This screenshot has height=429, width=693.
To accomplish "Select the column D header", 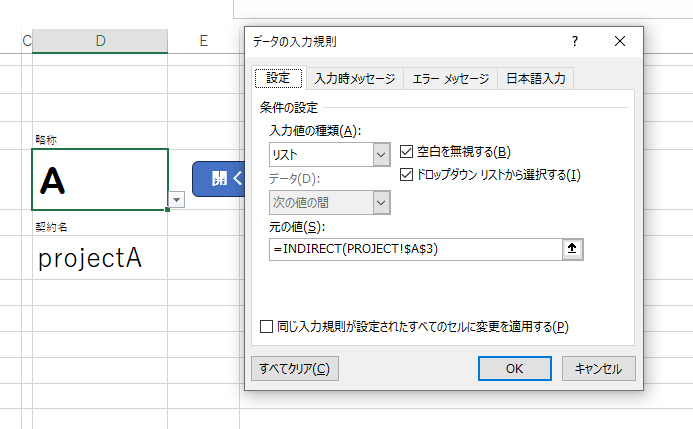I will 100,40.
